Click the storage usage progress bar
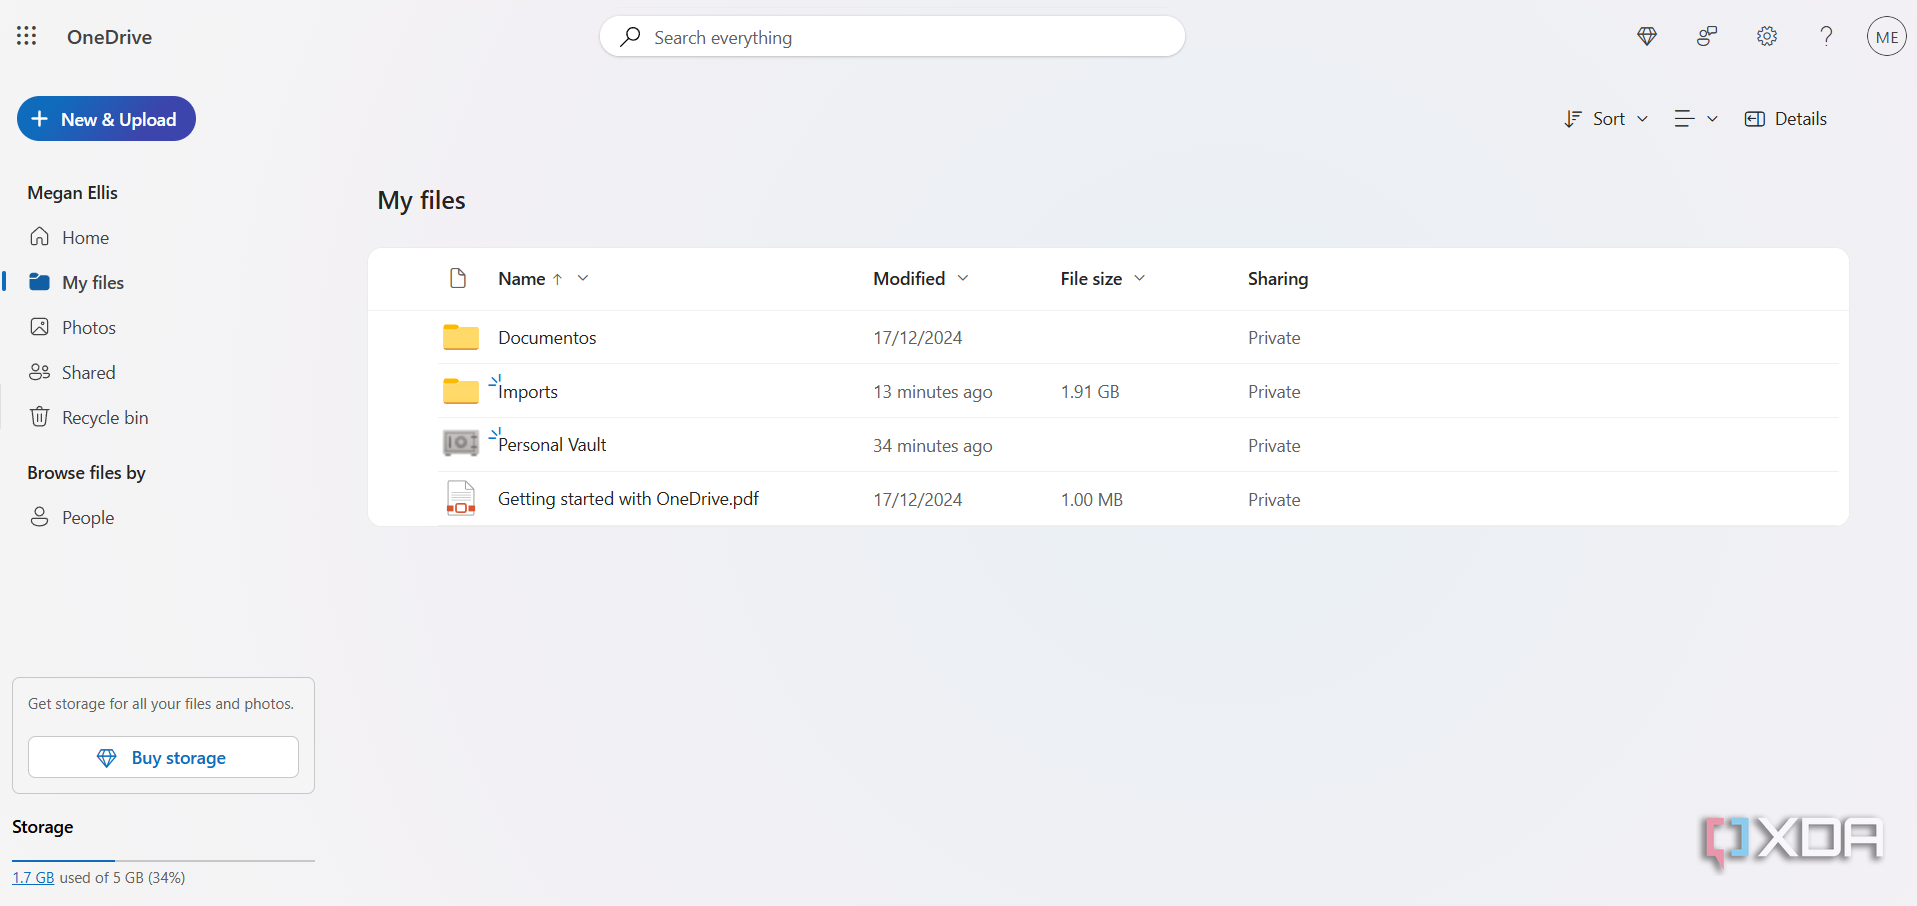The height and width of the screenshot is (906, 1917). (163, 860)
